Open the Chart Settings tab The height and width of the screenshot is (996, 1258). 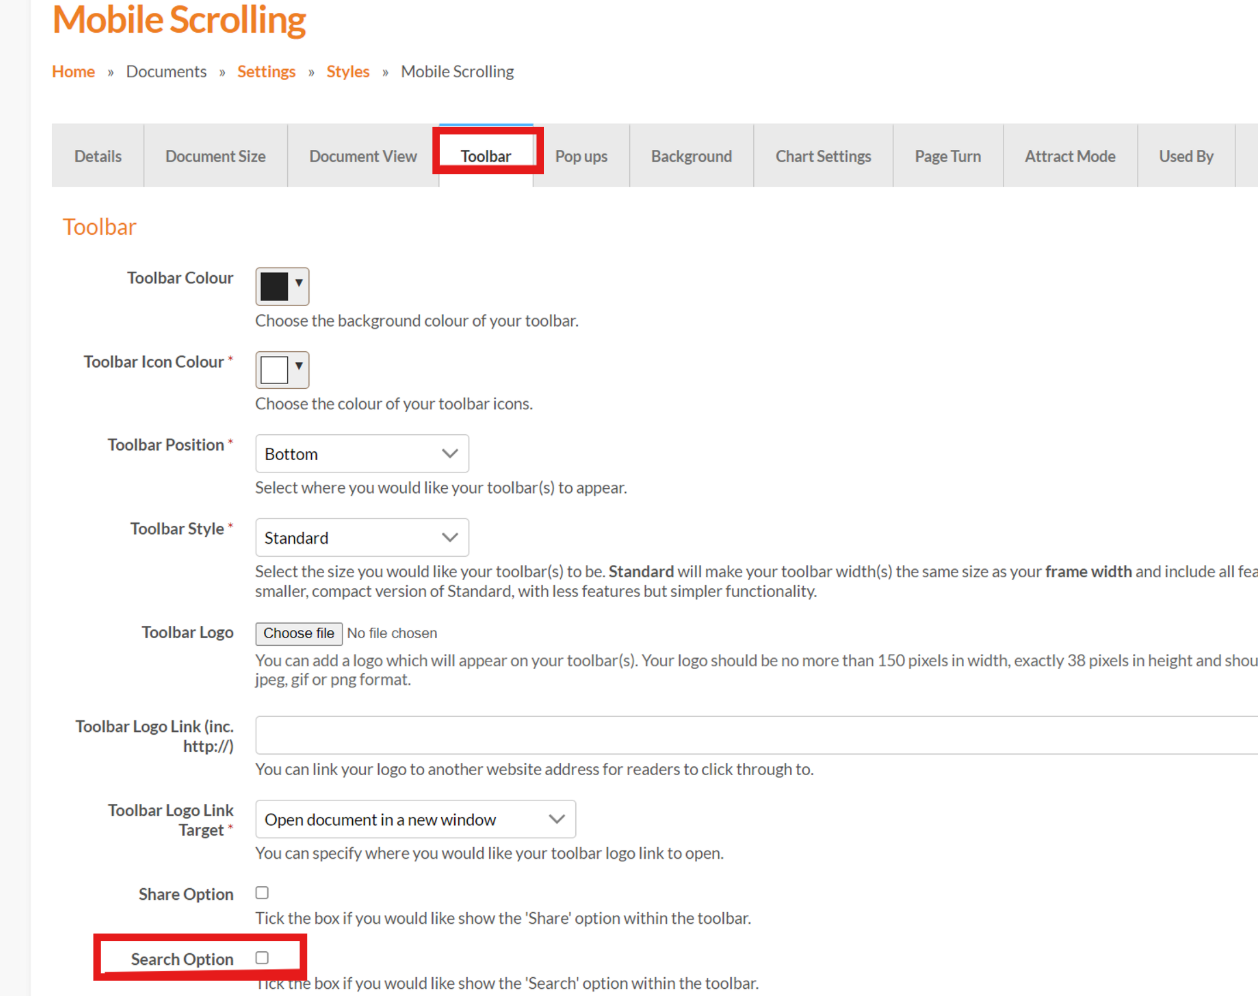(823, 157)
